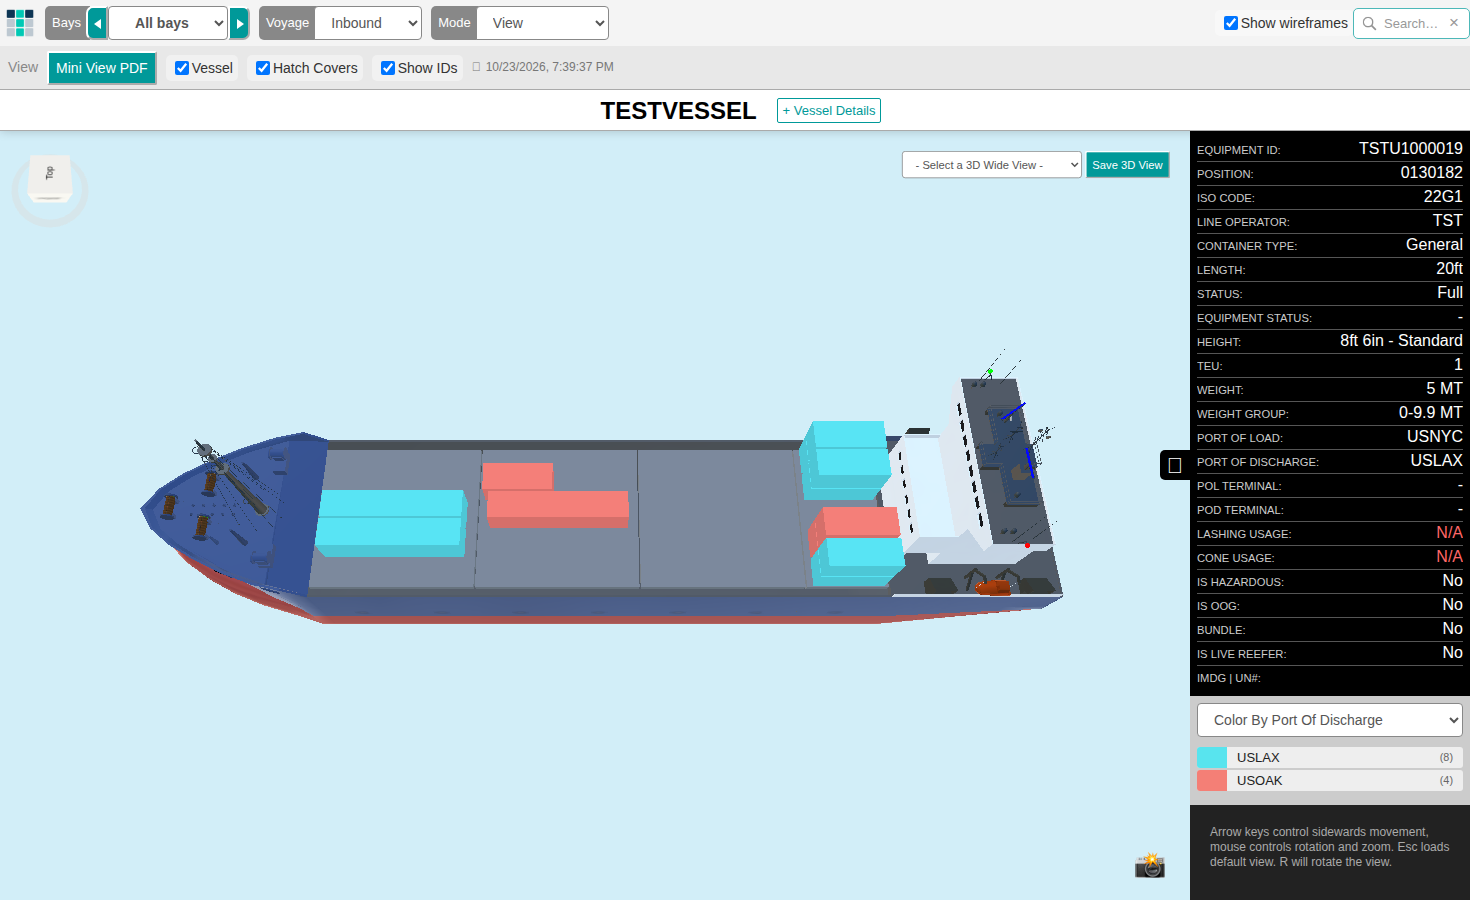
Task: Open Vessel Details button
Action: tap(829, 111)
